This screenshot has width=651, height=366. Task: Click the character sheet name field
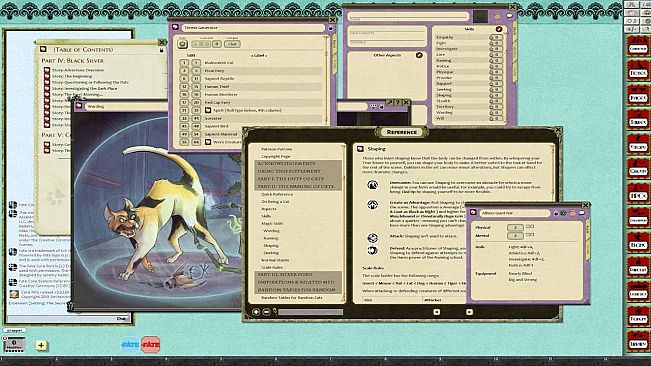pyautogui.click(x=409, y=17)
